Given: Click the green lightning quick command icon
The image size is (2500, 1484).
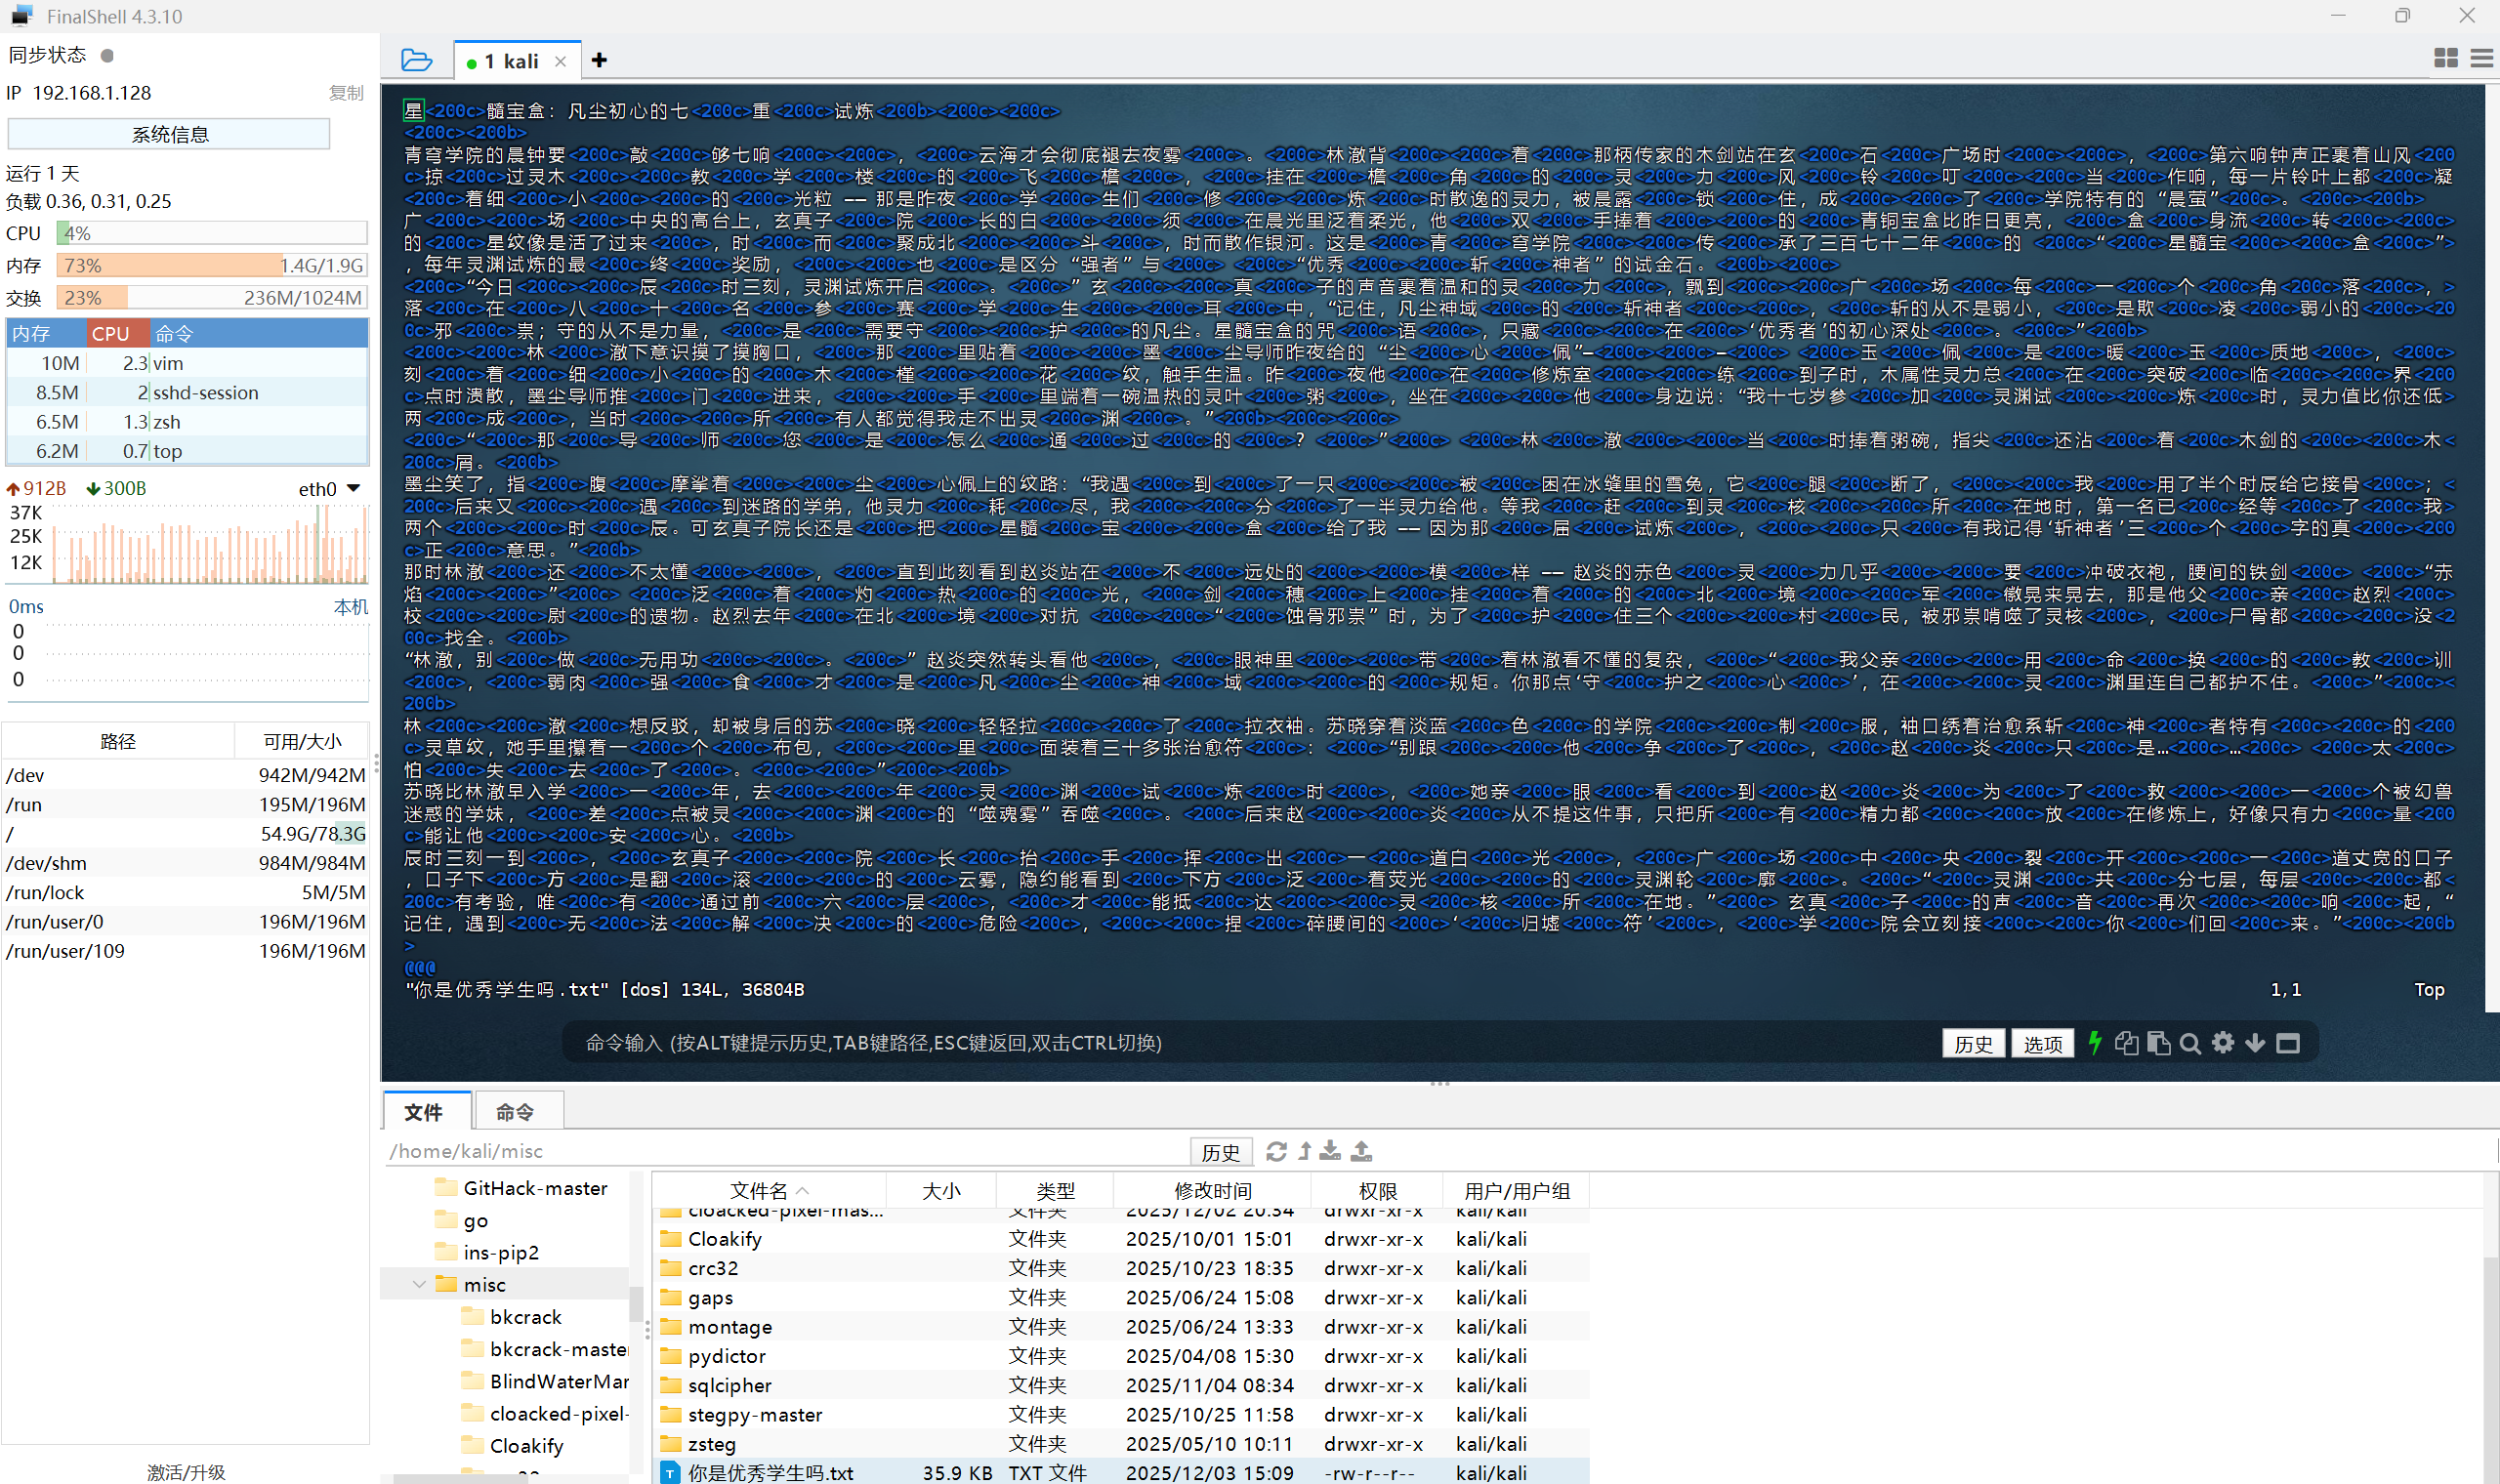Looking at the screenshot, I should pyautogui.click(x=2094, y=1043).
